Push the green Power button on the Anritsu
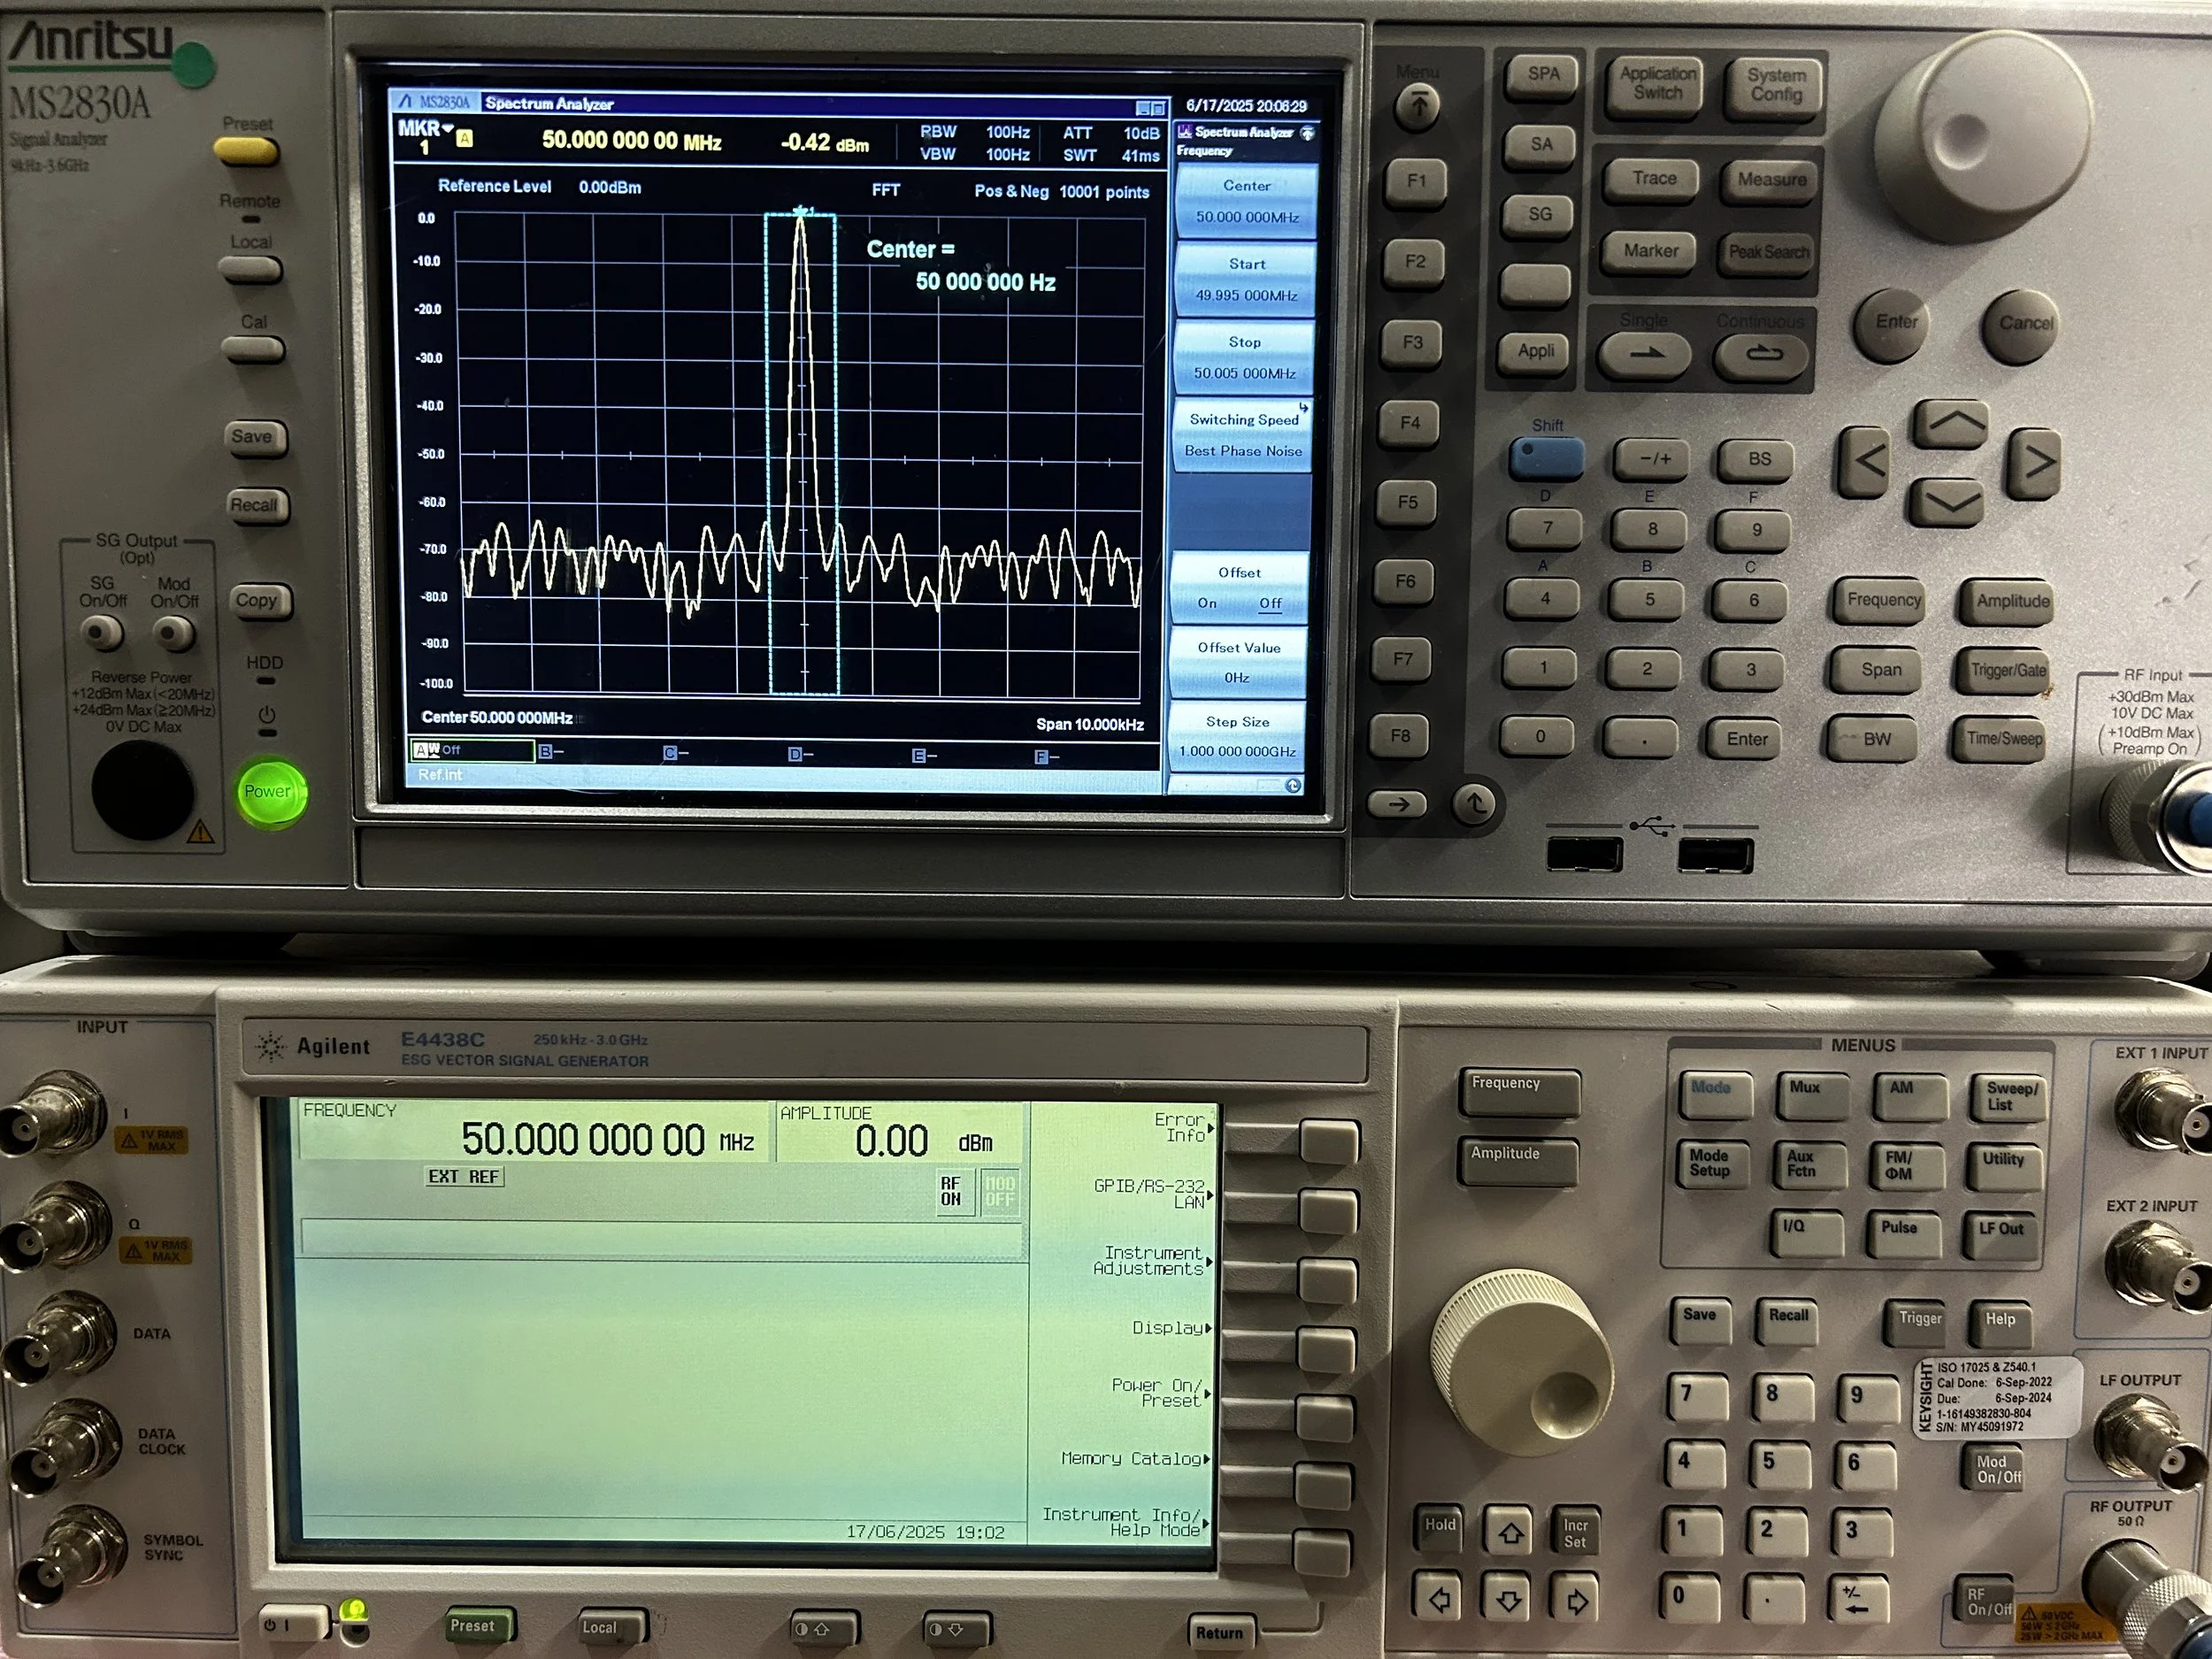 [x=268, y=792]
